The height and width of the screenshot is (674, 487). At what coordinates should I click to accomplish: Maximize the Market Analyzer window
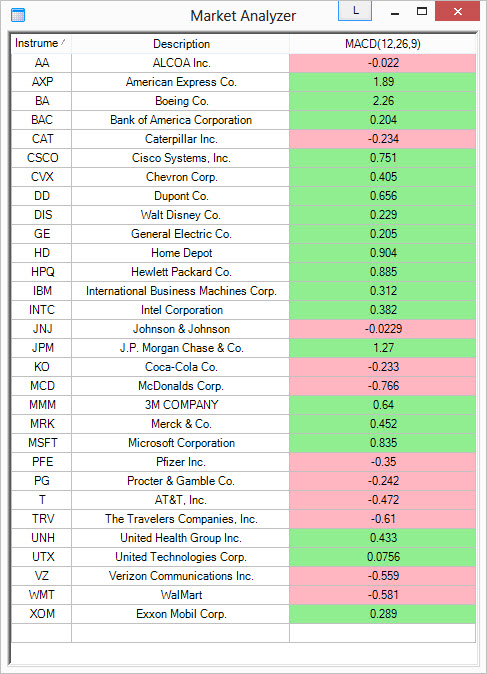tap(422, 12)
